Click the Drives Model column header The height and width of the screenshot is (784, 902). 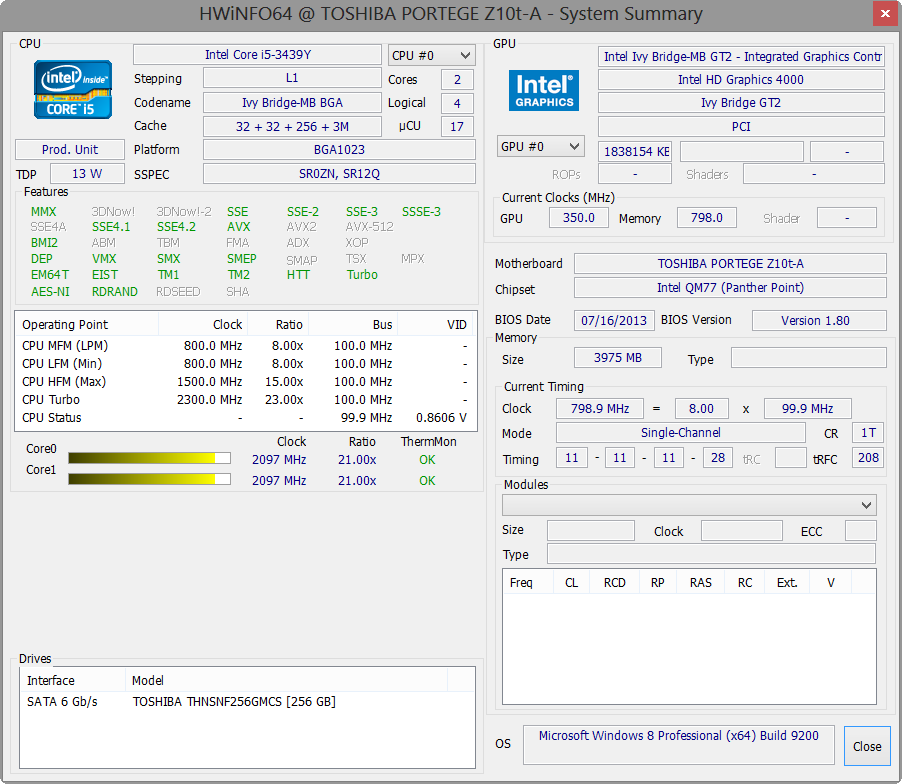(286, 680)
